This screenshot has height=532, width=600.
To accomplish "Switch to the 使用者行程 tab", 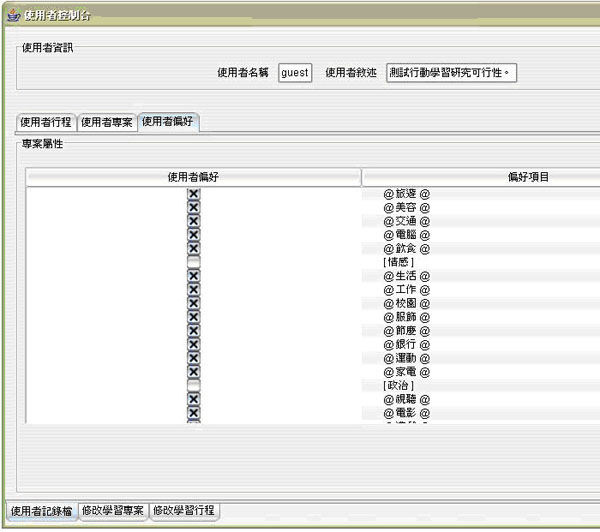I will [x=46, y=123].
